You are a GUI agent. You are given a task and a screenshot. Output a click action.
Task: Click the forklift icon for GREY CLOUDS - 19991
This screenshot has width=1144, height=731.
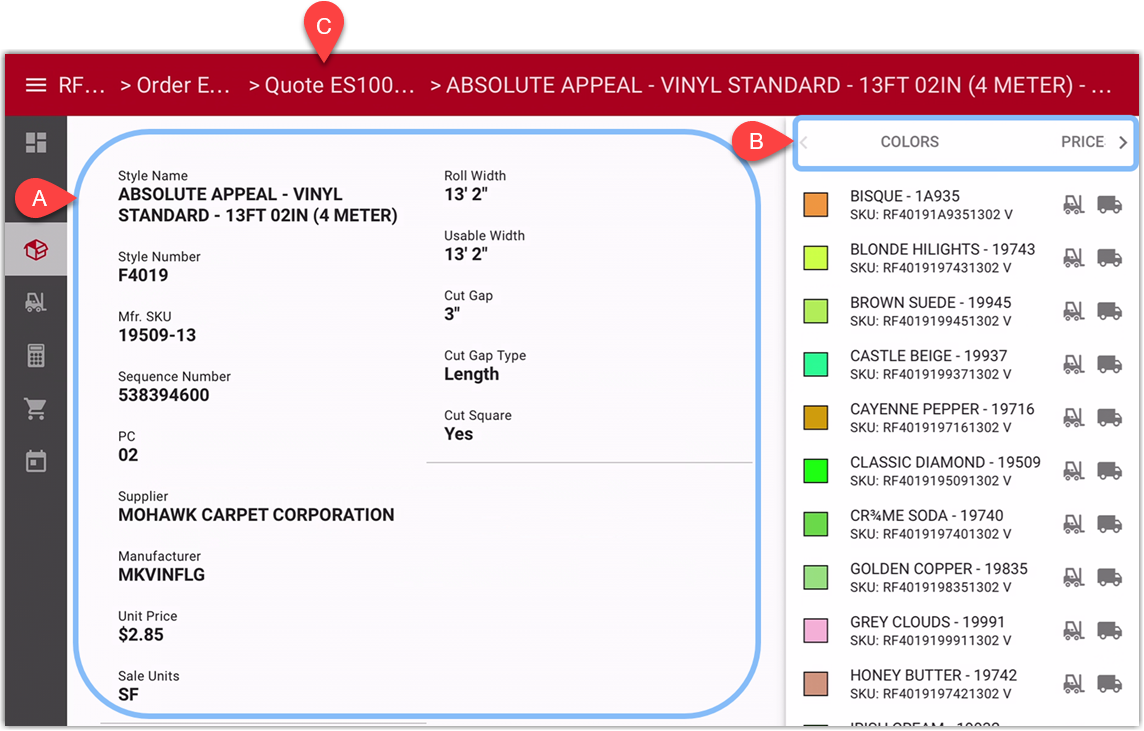1074,630
